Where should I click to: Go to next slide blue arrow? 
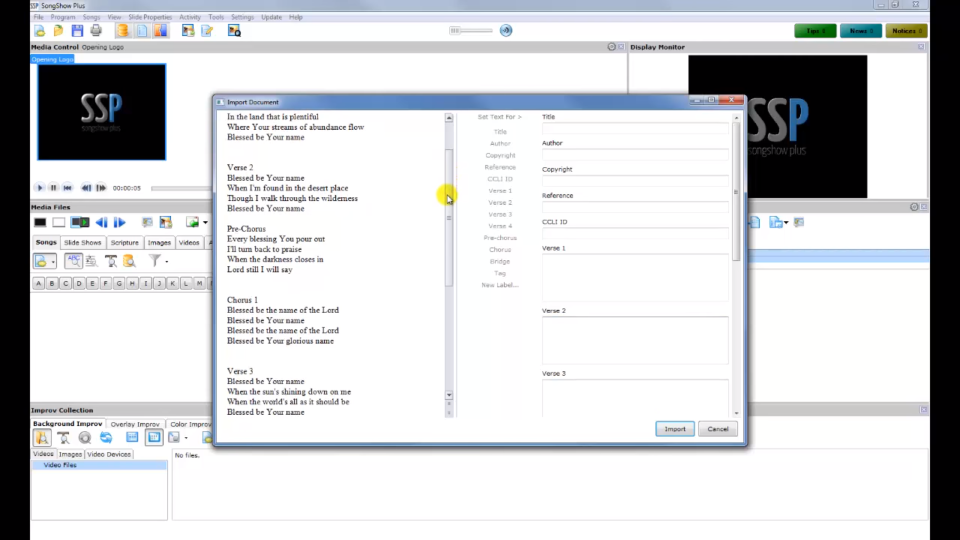click(119, 222)
